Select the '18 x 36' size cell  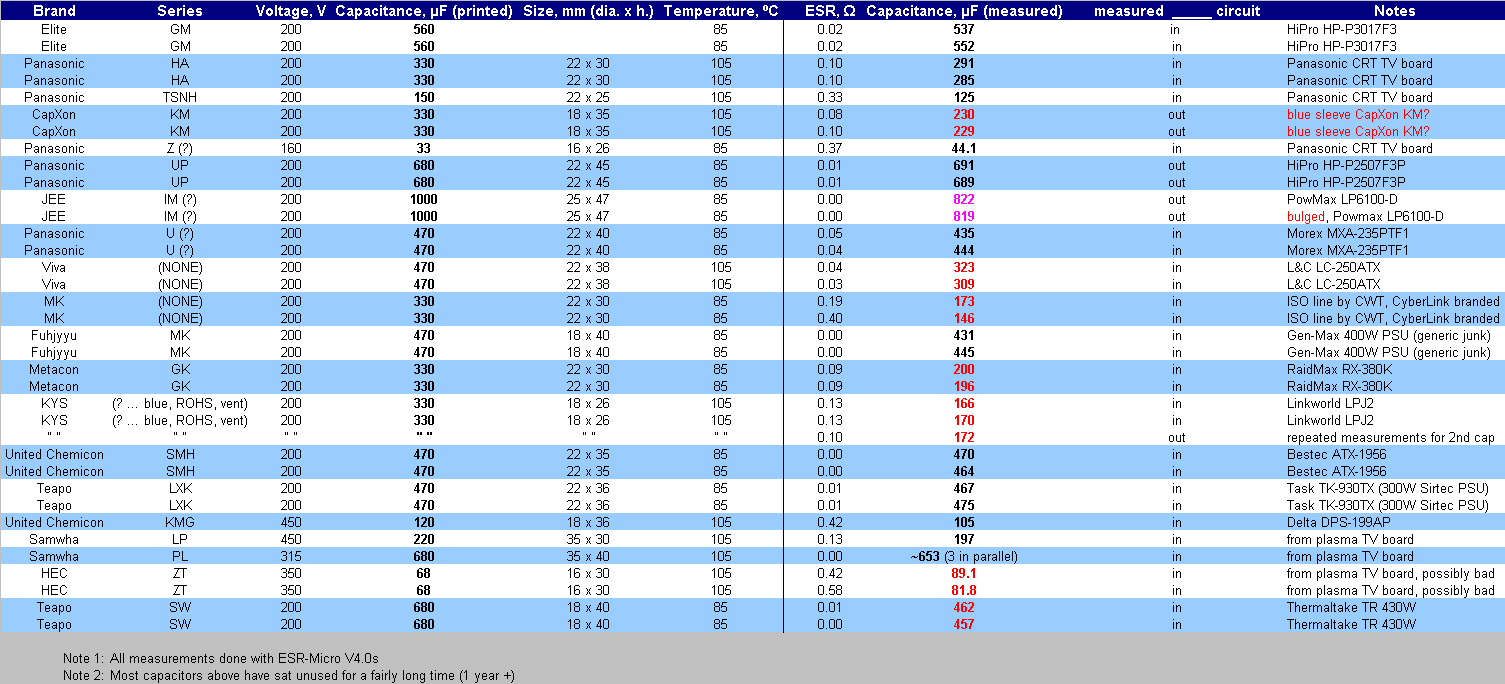pyautogui.click(x=588, y=522)
